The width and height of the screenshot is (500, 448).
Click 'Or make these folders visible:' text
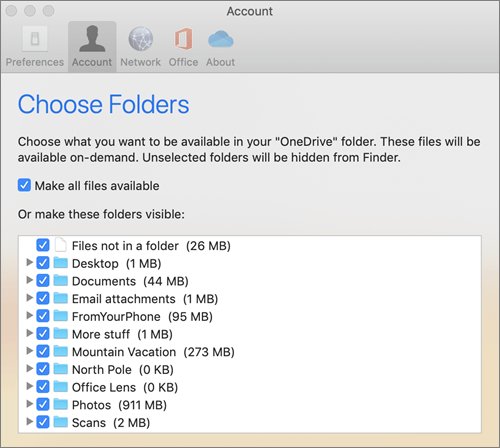coord(101,214)
